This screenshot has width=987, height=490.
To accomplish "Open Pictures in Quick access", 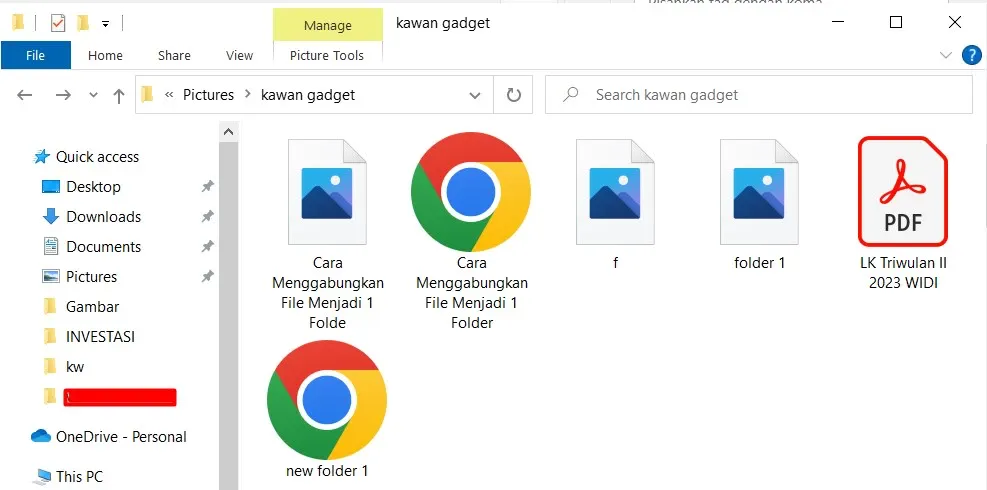I will (91, 276).
